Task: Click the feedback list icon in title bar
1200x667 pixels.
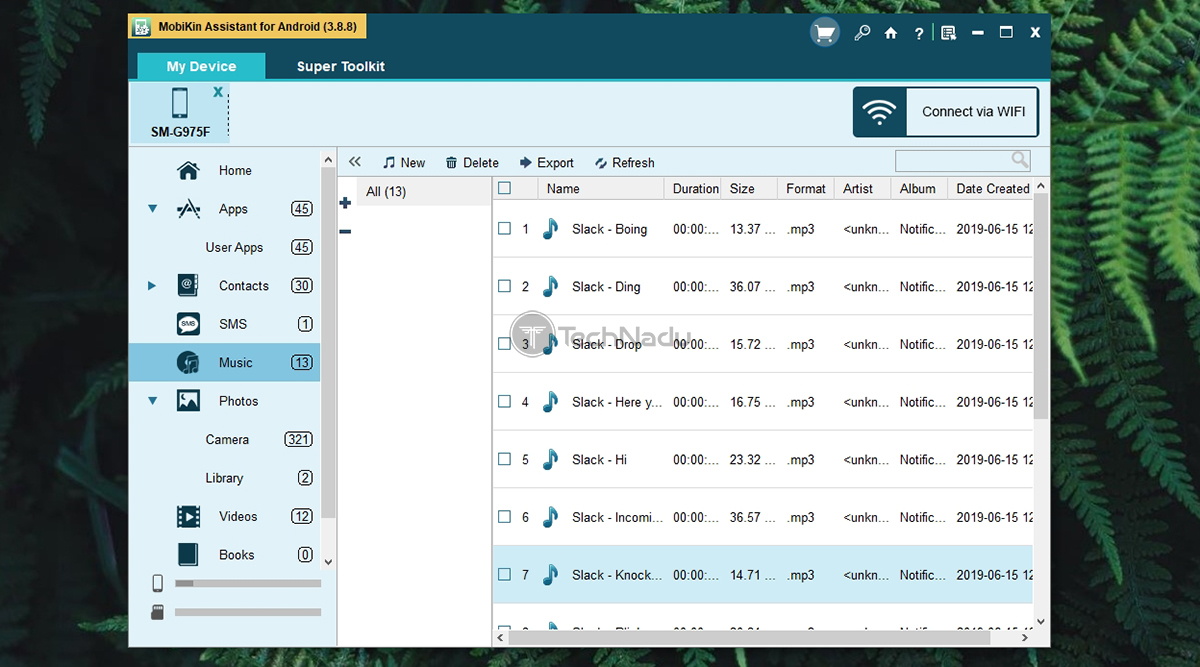Action: point(949,33)
